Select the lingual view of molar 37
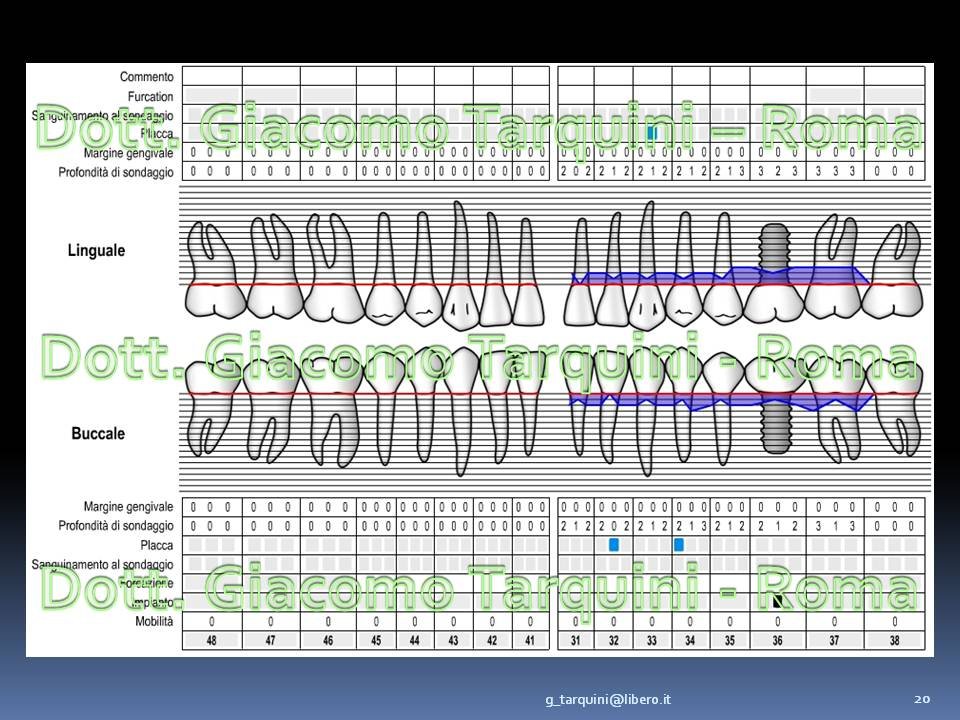960x720 pixels. 833,266
